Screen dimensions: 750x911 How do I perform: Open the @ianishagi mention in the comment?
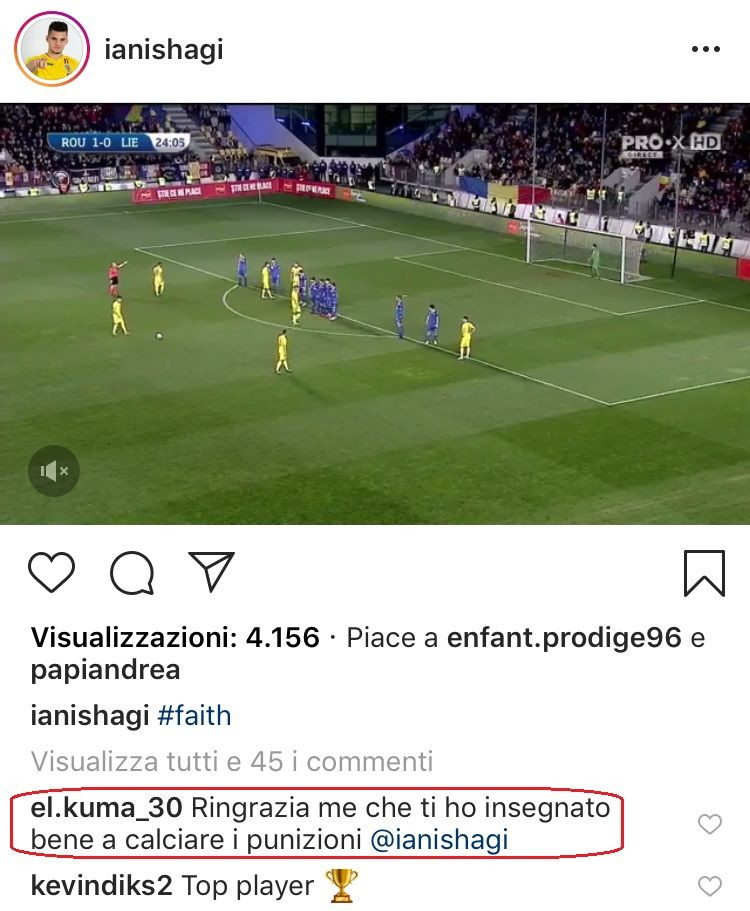[439, 840]
